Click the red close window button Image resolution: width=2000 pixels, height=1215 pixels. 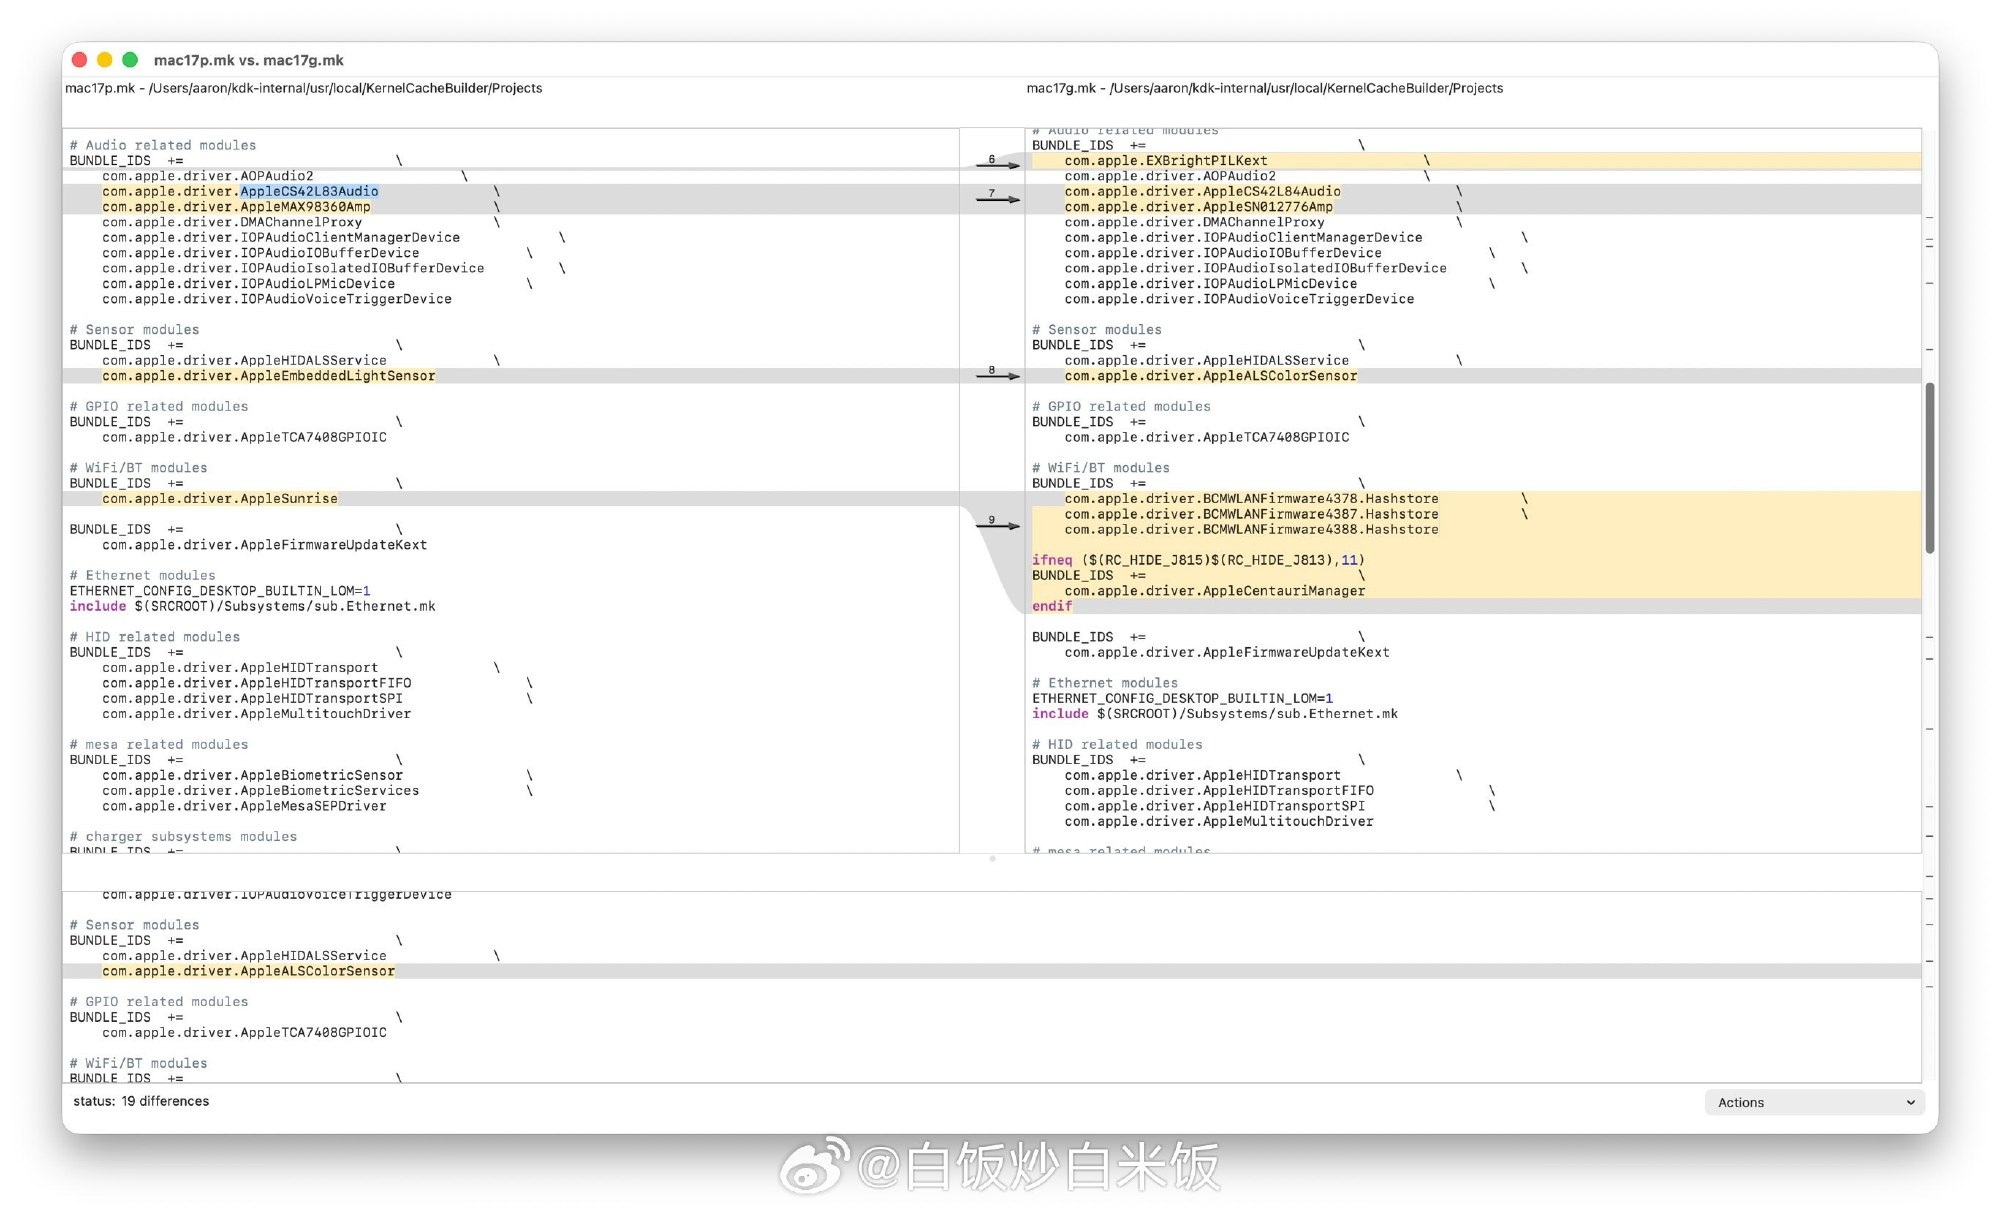click(x=80, y=60)
